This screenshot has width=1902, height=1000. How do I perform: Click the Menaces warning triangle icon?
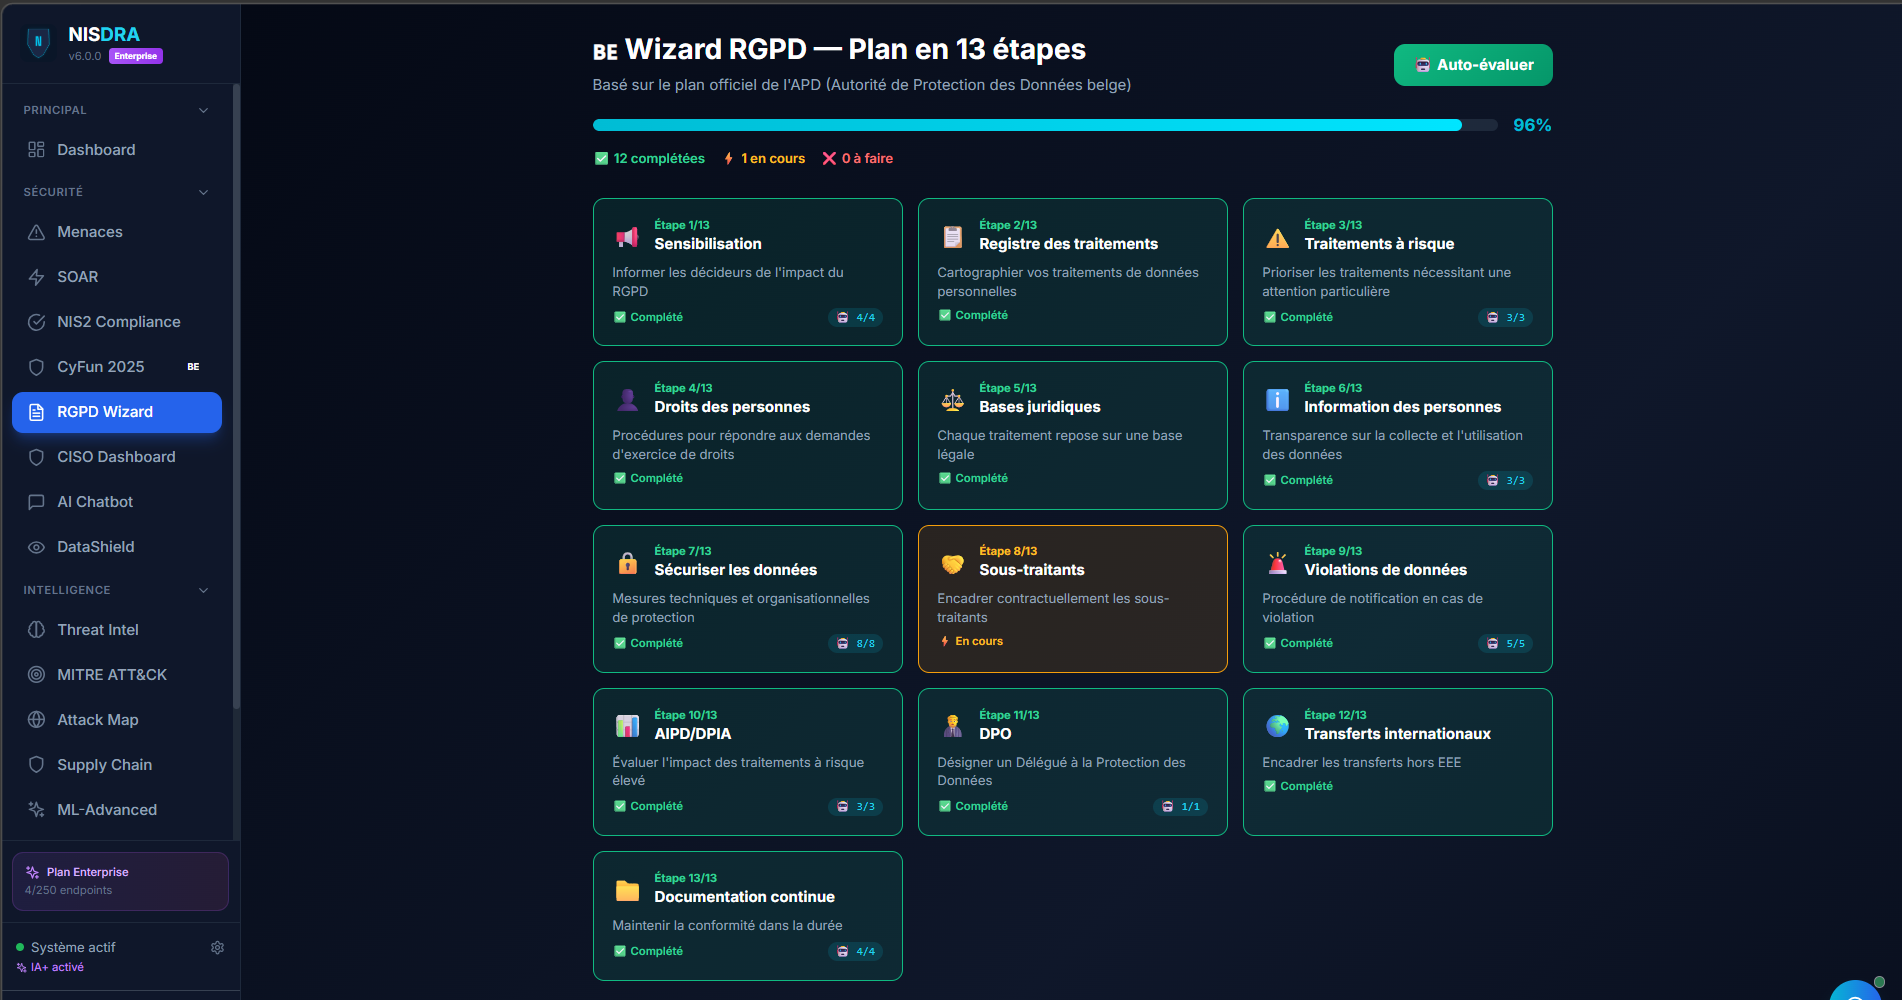click(36, 232)
